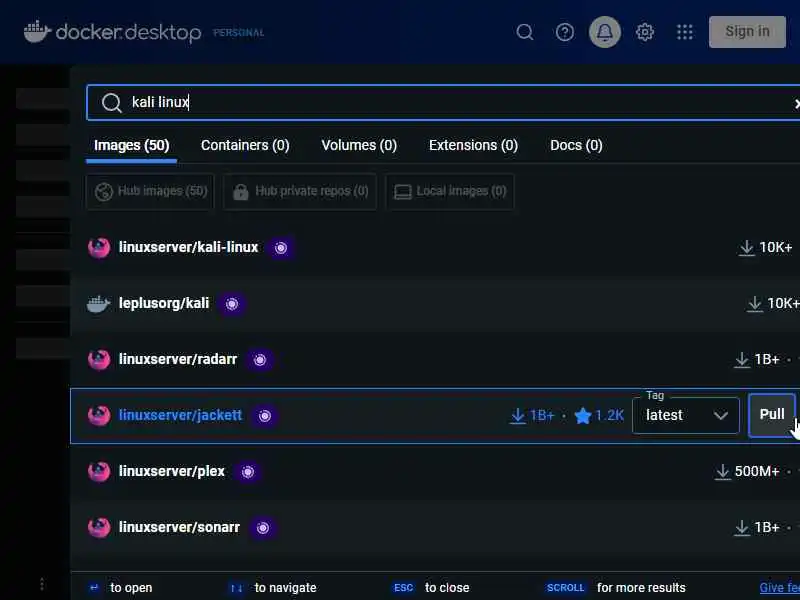Switch to the Volumes (0) tab
The height and width of the screenshot is (600, 800).
(359, 145)
